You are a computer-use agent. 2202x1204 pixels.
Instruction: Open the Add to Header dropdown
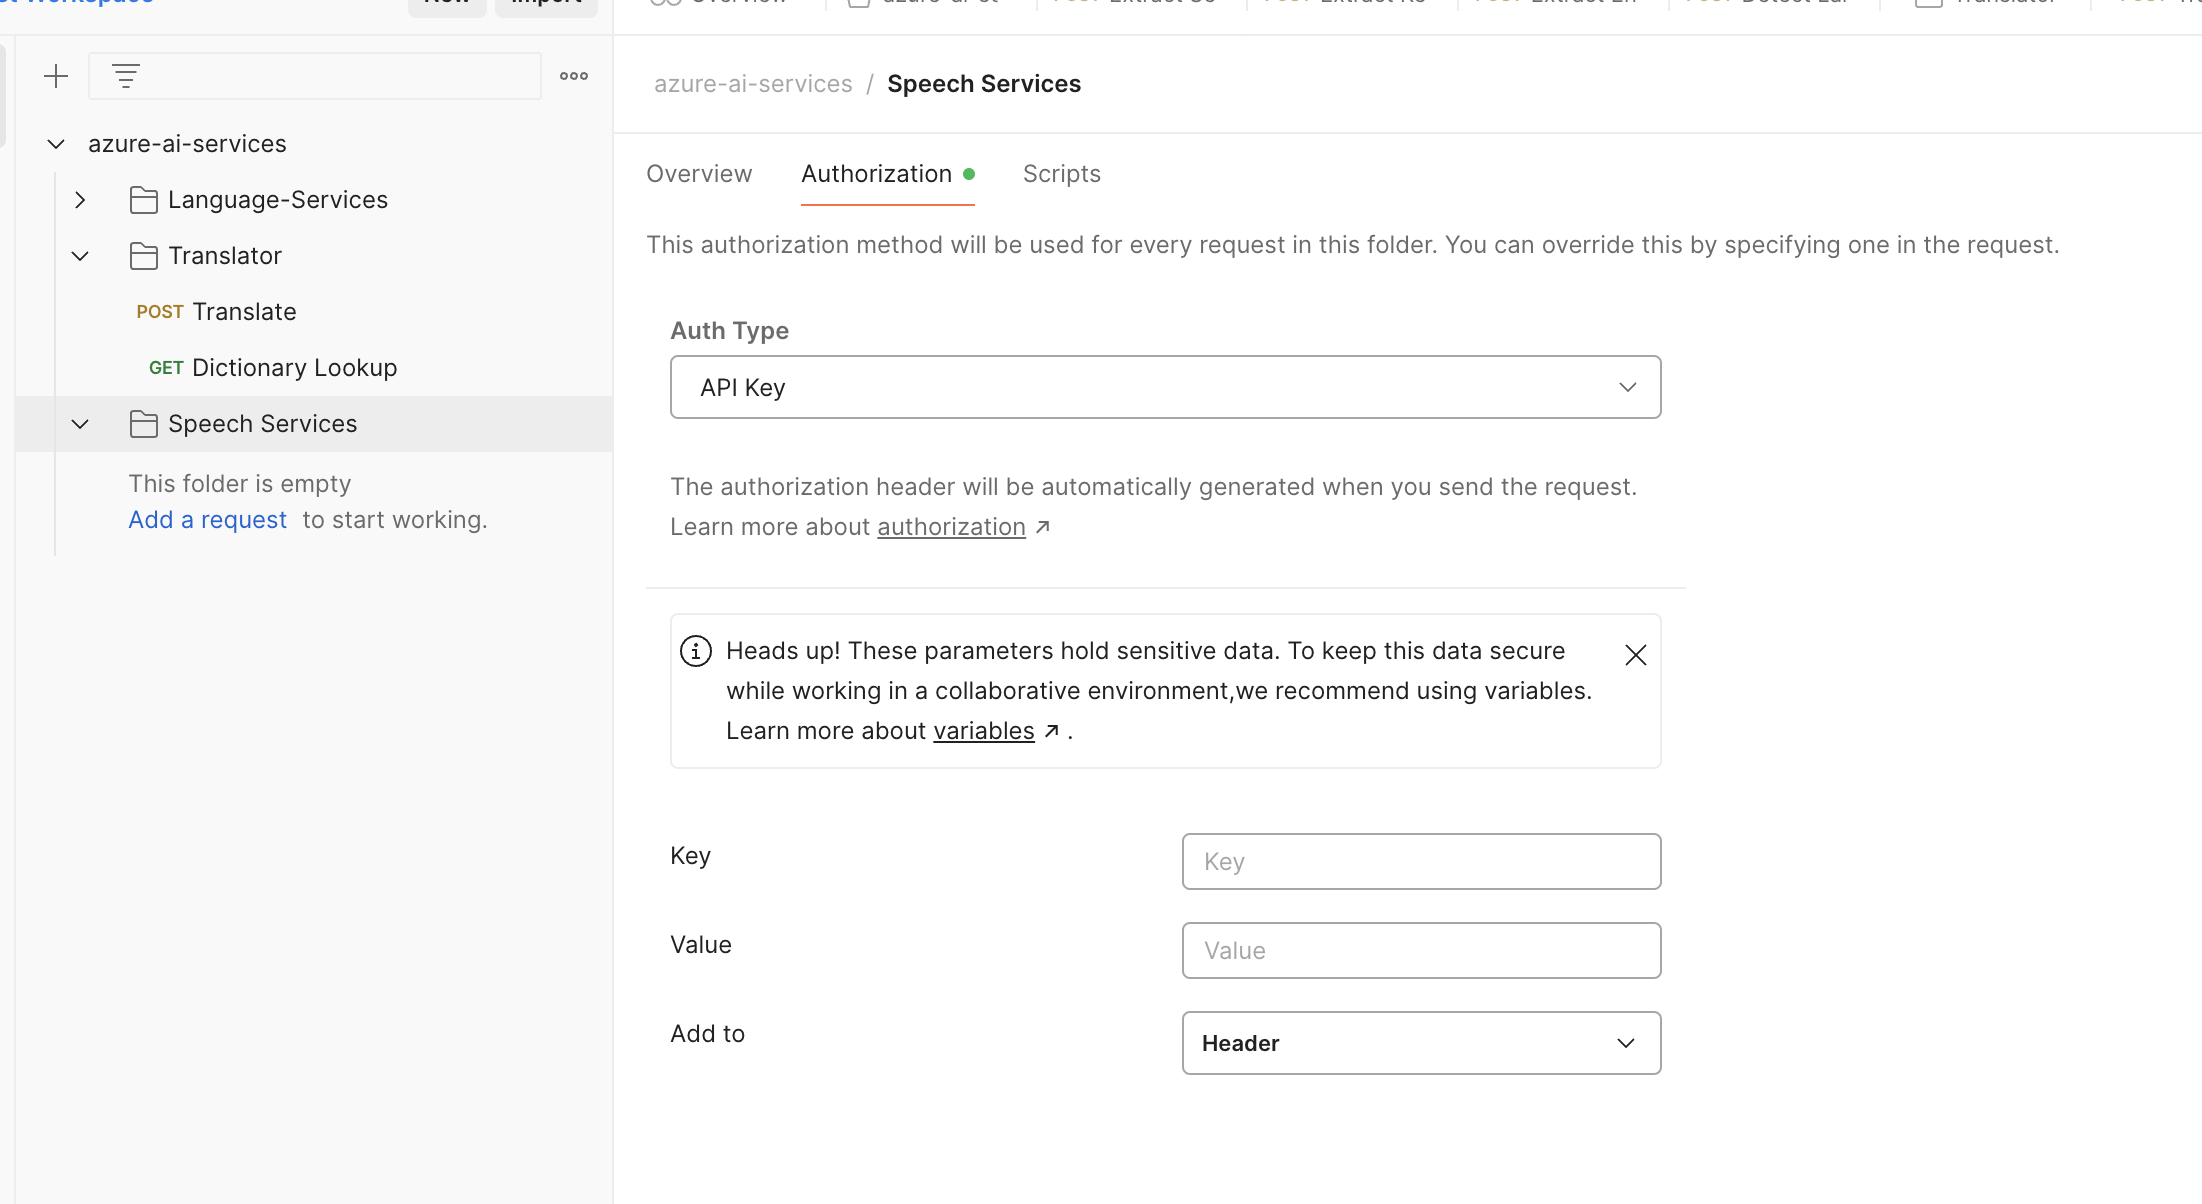(x=1421, y=1043)
